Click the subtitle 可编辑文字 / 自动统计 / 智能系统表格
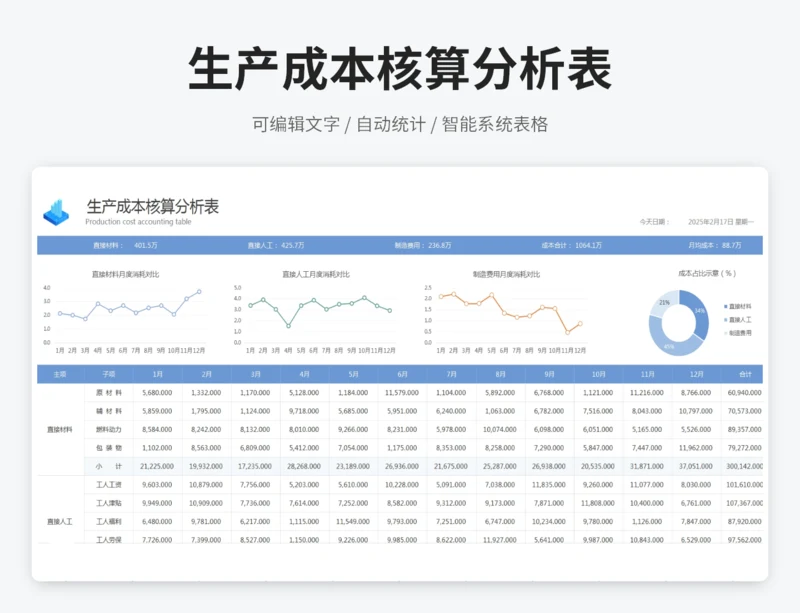Image resolution: width=800 pixels, height=613 pixels. tap(400, 124)
